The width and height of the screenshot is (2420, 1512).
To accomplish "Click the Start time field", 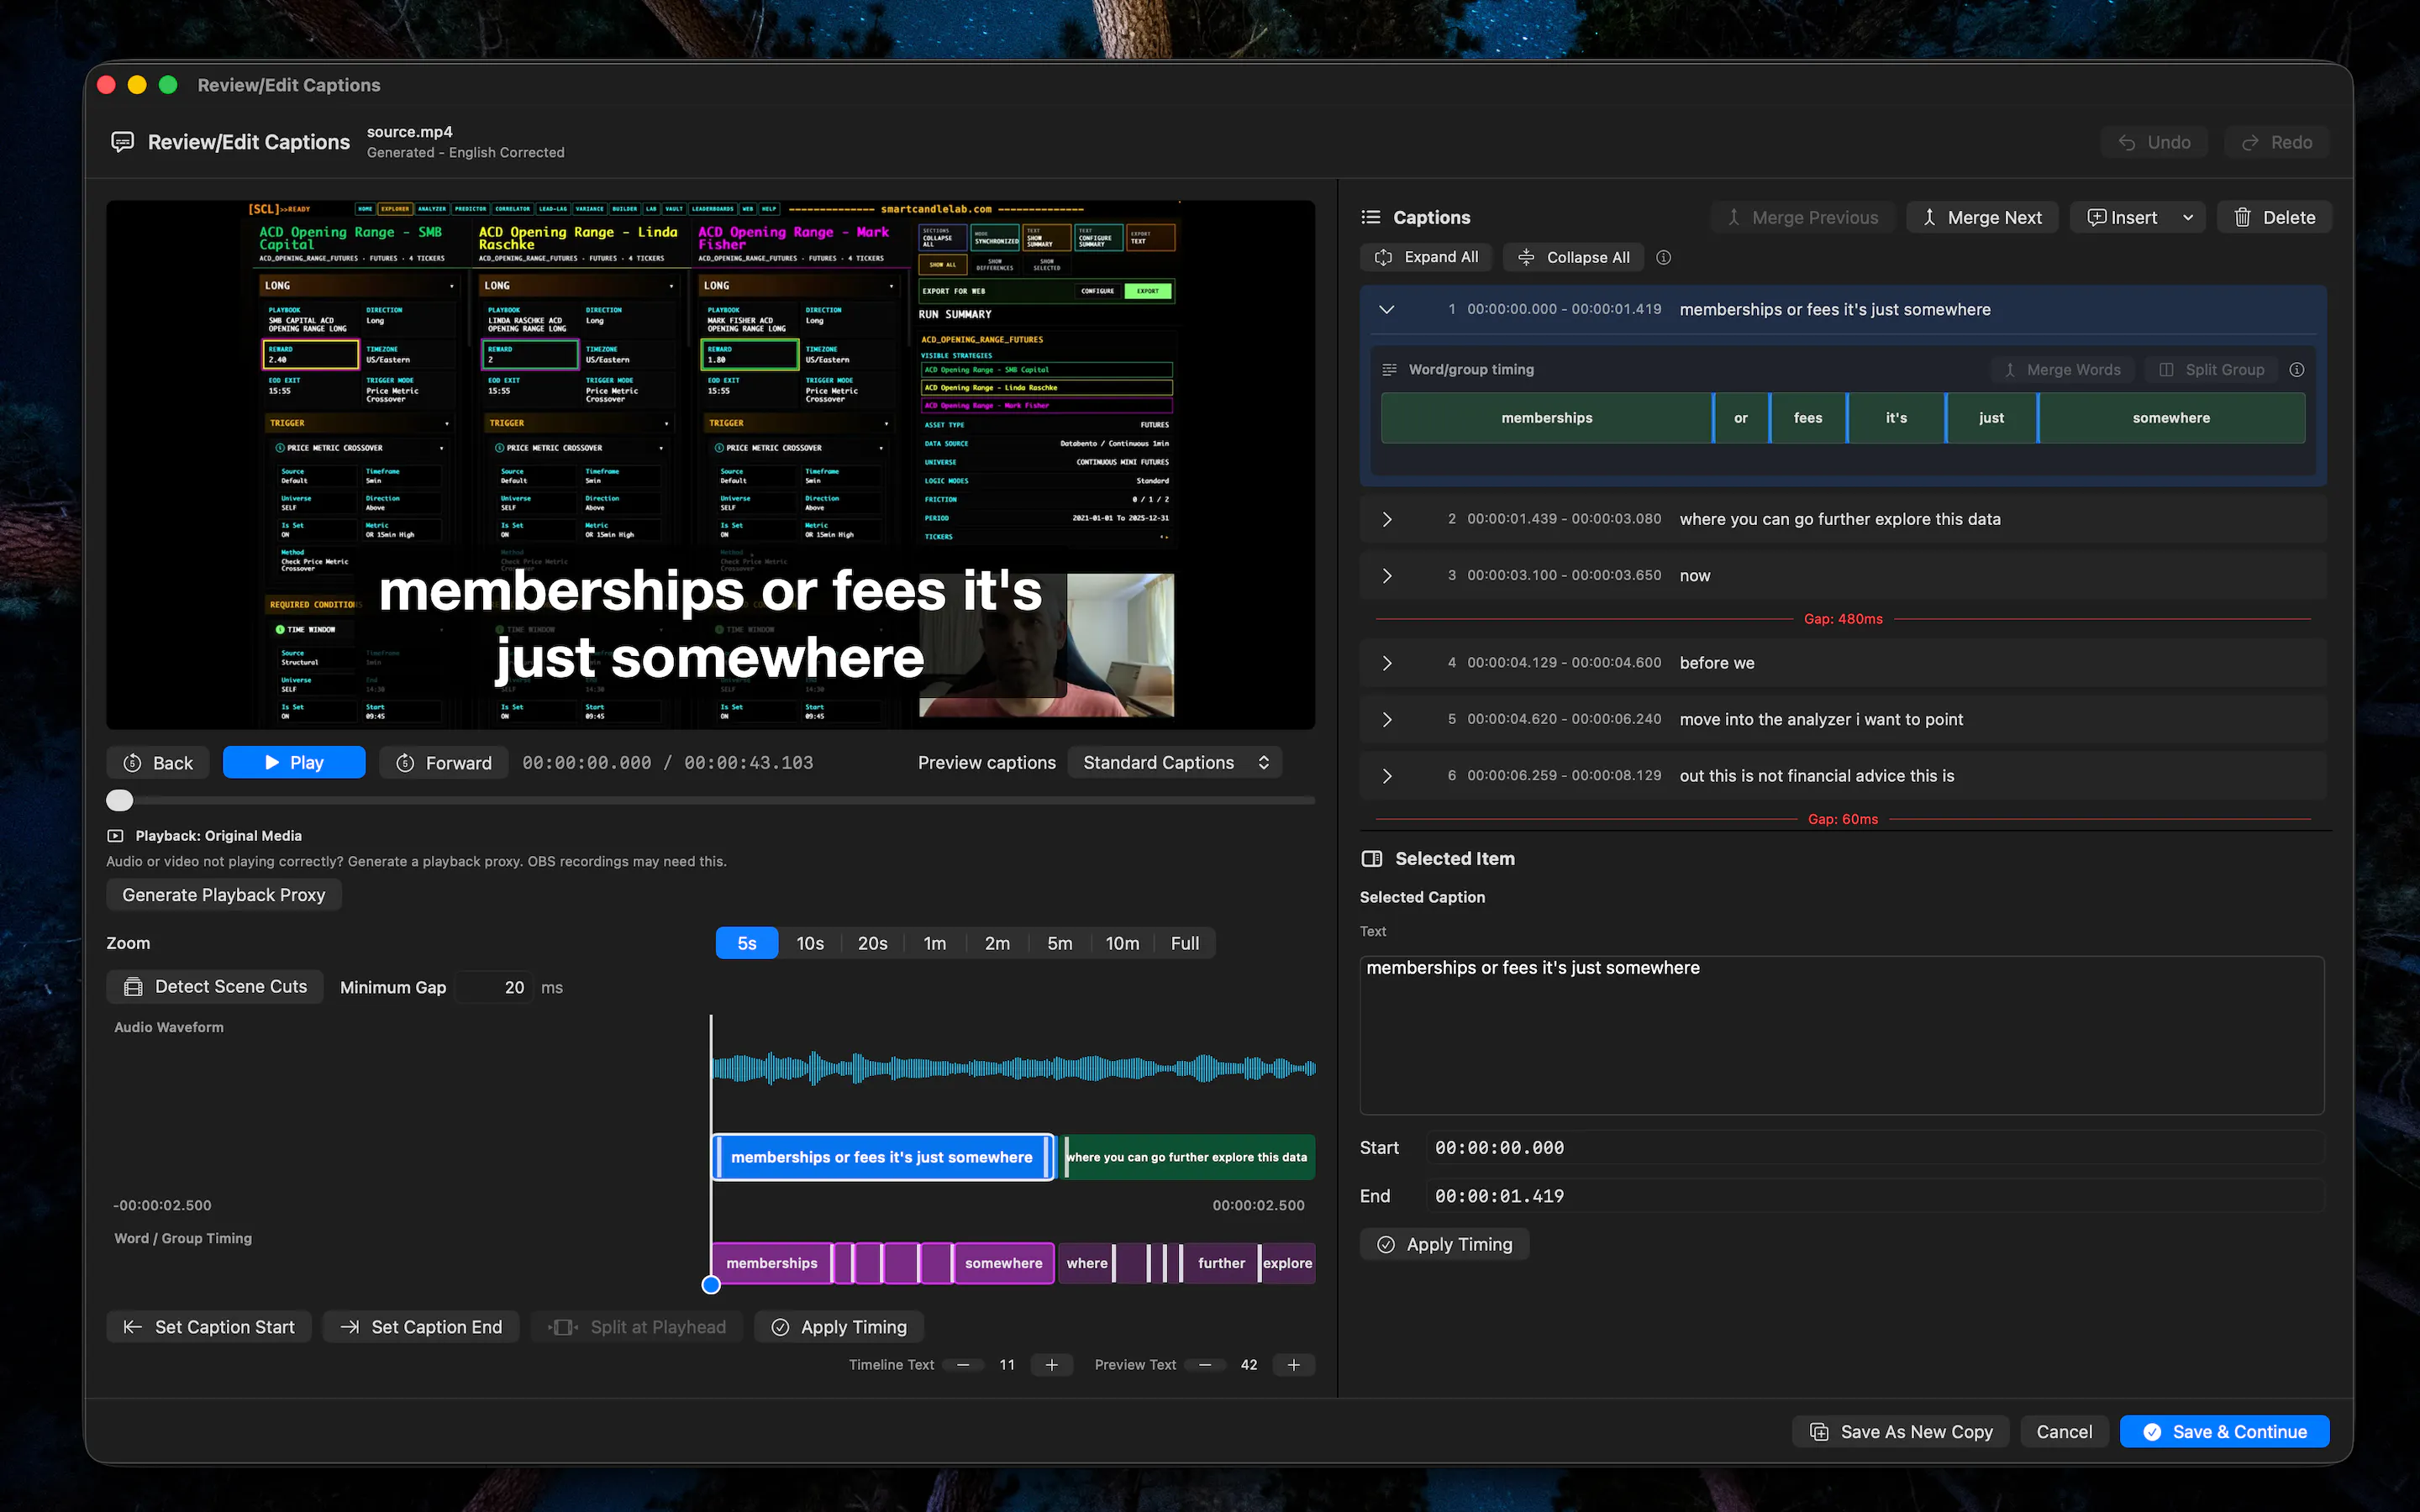I will click(1875, 1148).
